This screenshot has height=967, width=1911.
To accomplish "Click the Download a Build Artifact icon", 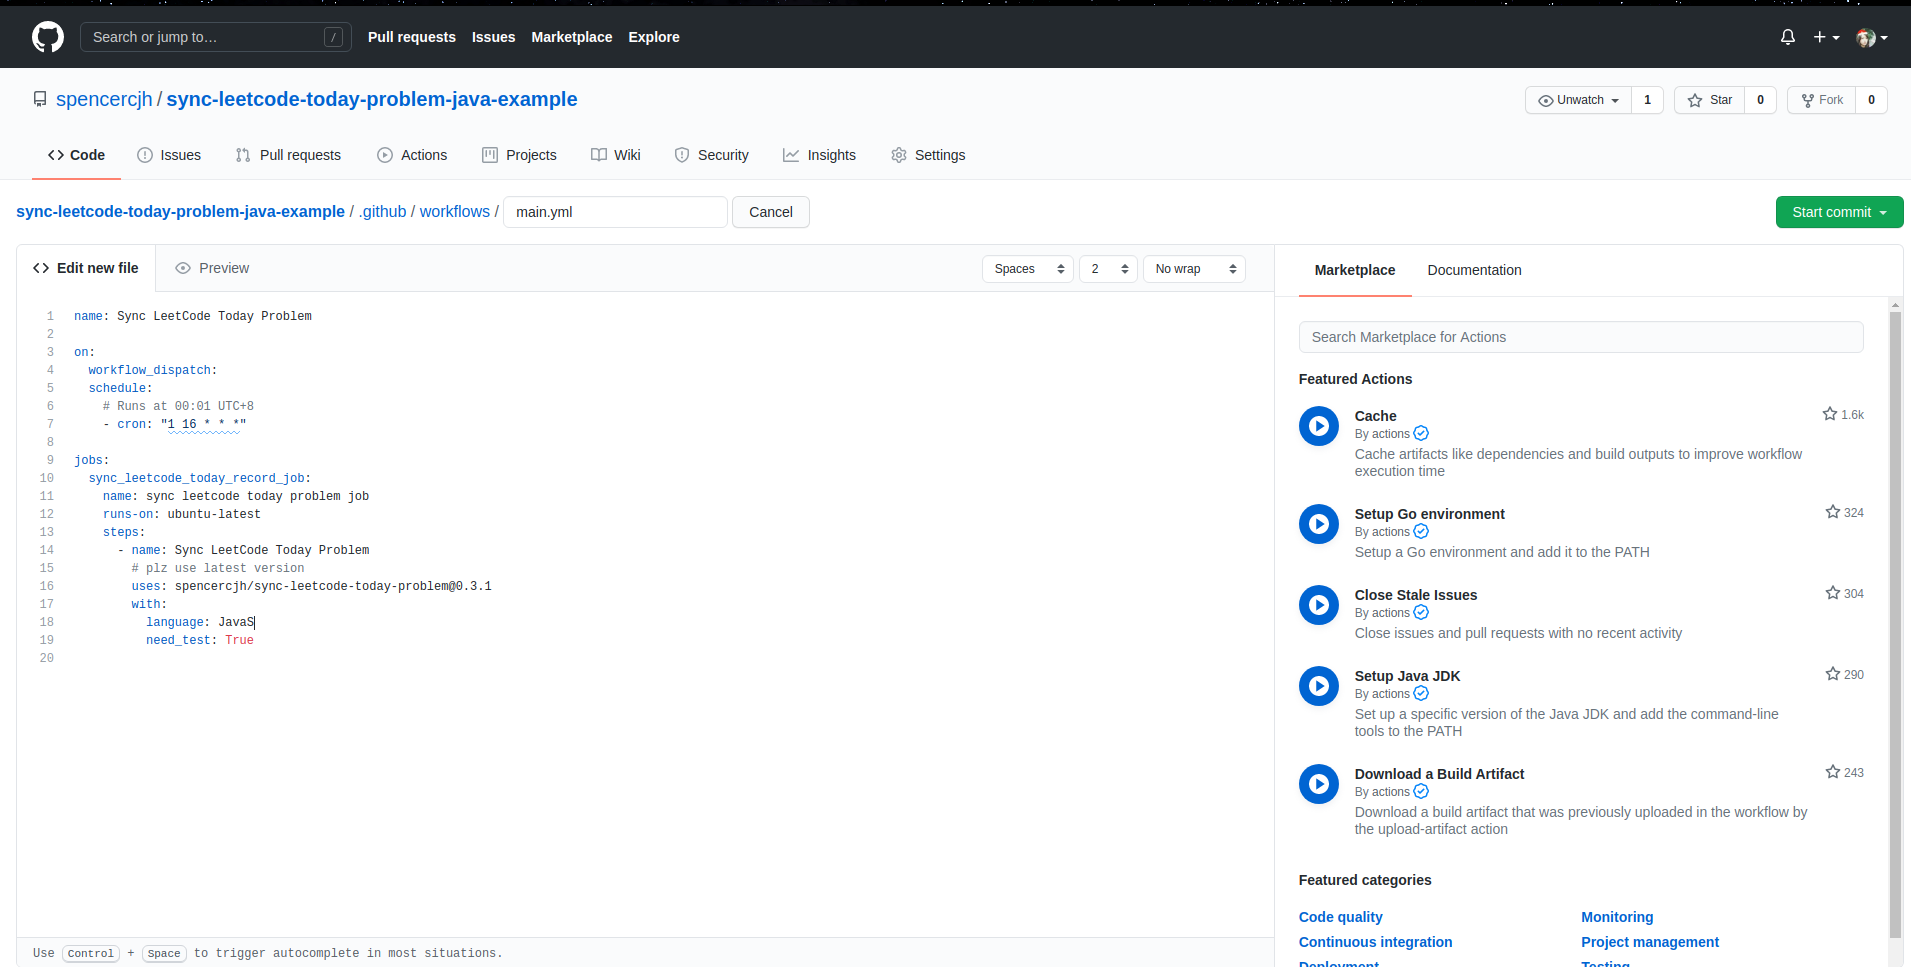I will (x=1319, y=784).
